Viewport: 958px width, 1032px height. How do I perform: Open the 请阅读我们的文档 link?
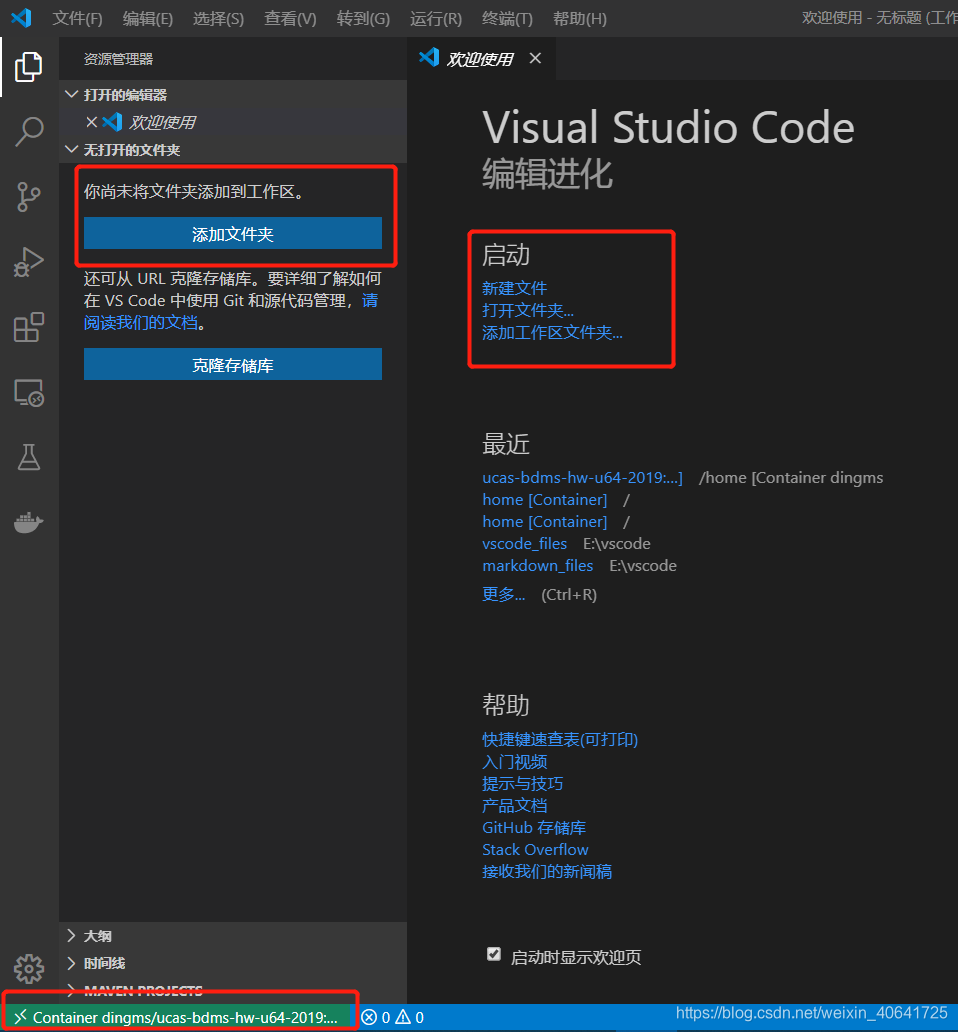(x=141, y=322)
